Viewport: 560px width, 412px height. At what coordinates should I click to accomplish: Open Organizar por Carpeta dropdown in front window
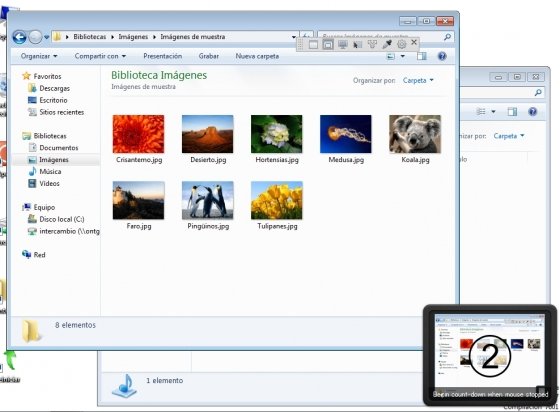(418, 80)
